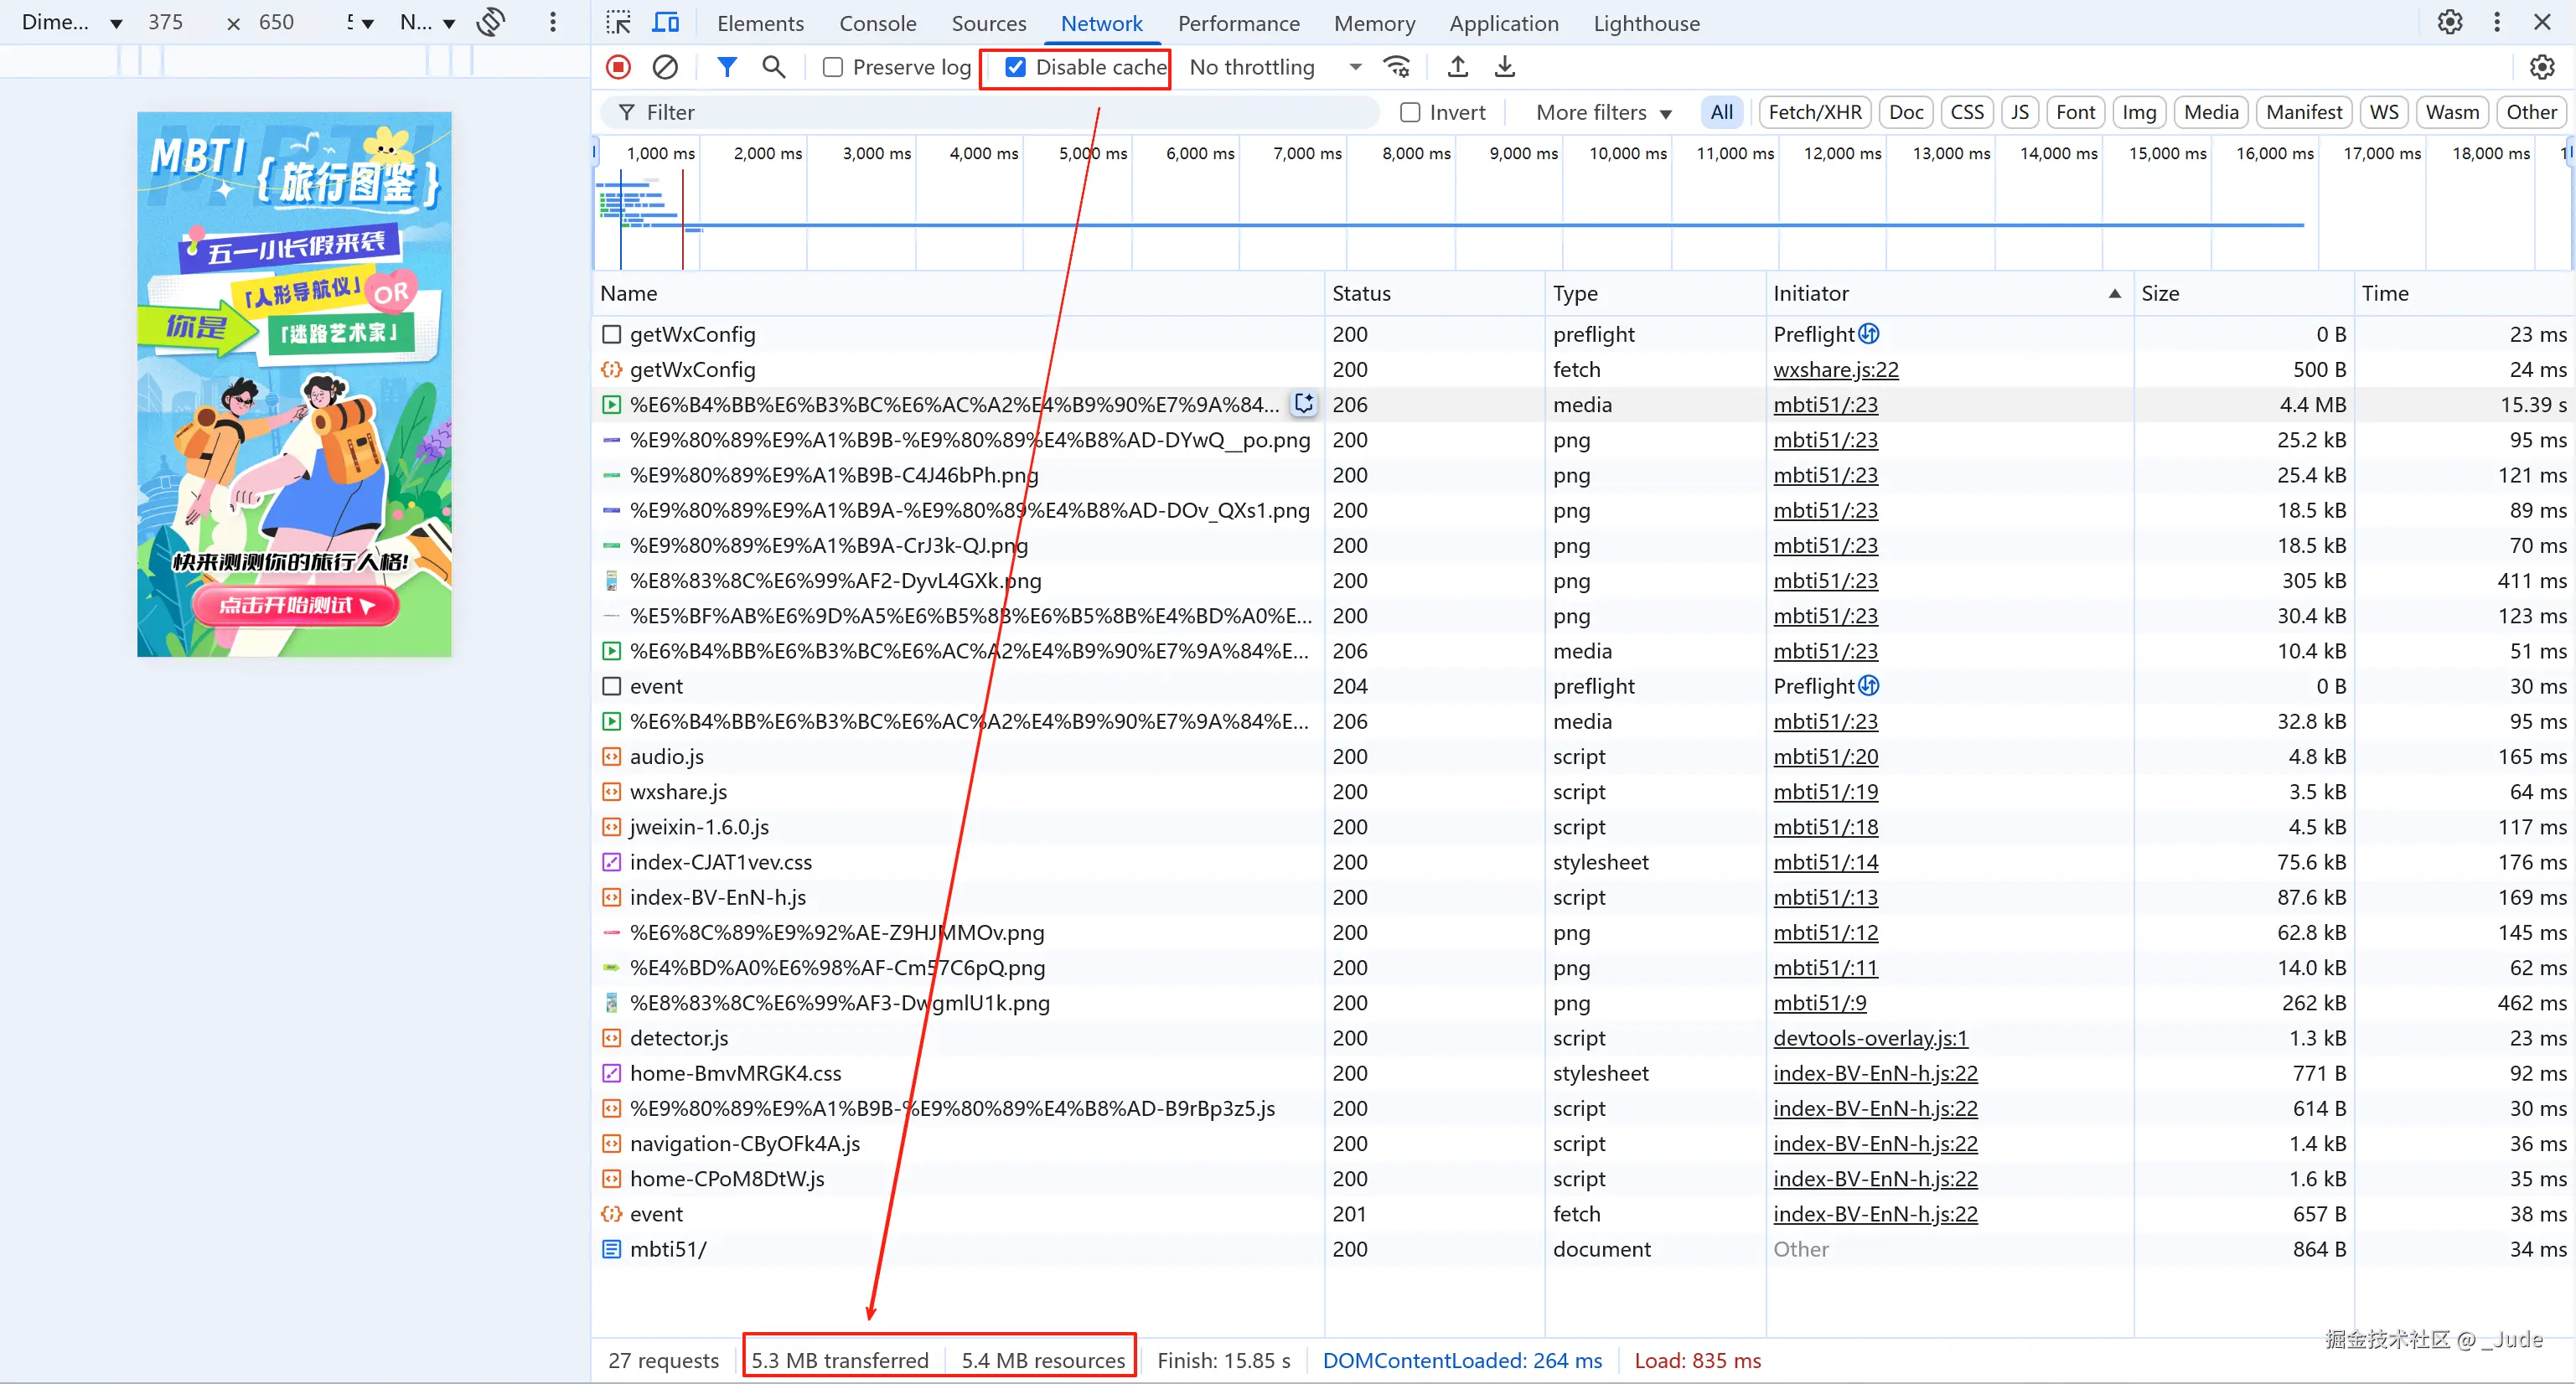Click the export HAR download icon

point(1505,67)
